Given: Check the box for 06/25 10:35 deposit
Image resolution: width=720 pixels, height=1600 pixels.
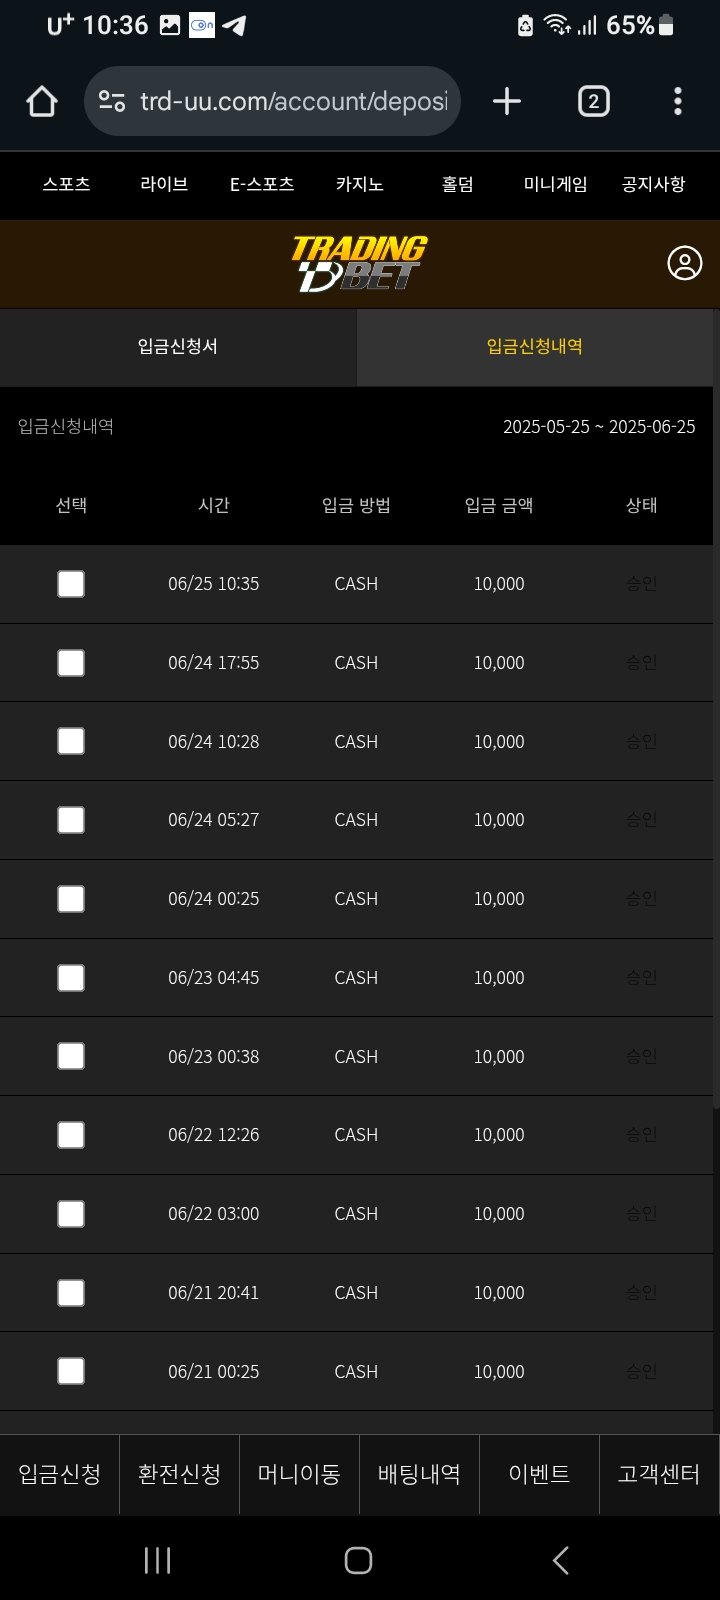Looking at the screenshot, I should point(71,584).
